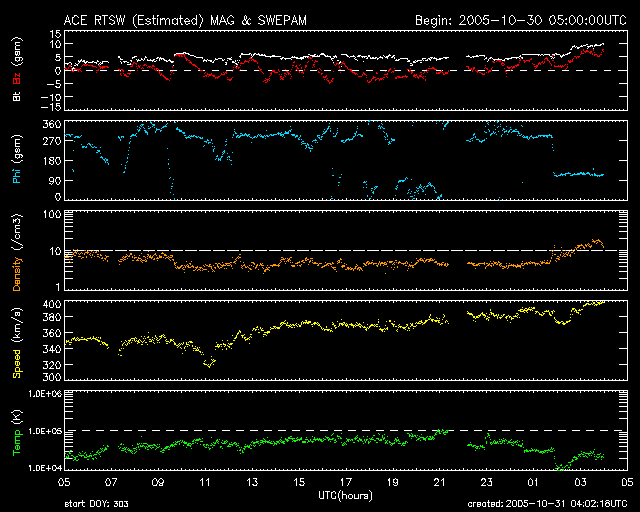Click the 'start DOY: 303' footer text
The height and width of the screenshot is (512, 640).
96,504
